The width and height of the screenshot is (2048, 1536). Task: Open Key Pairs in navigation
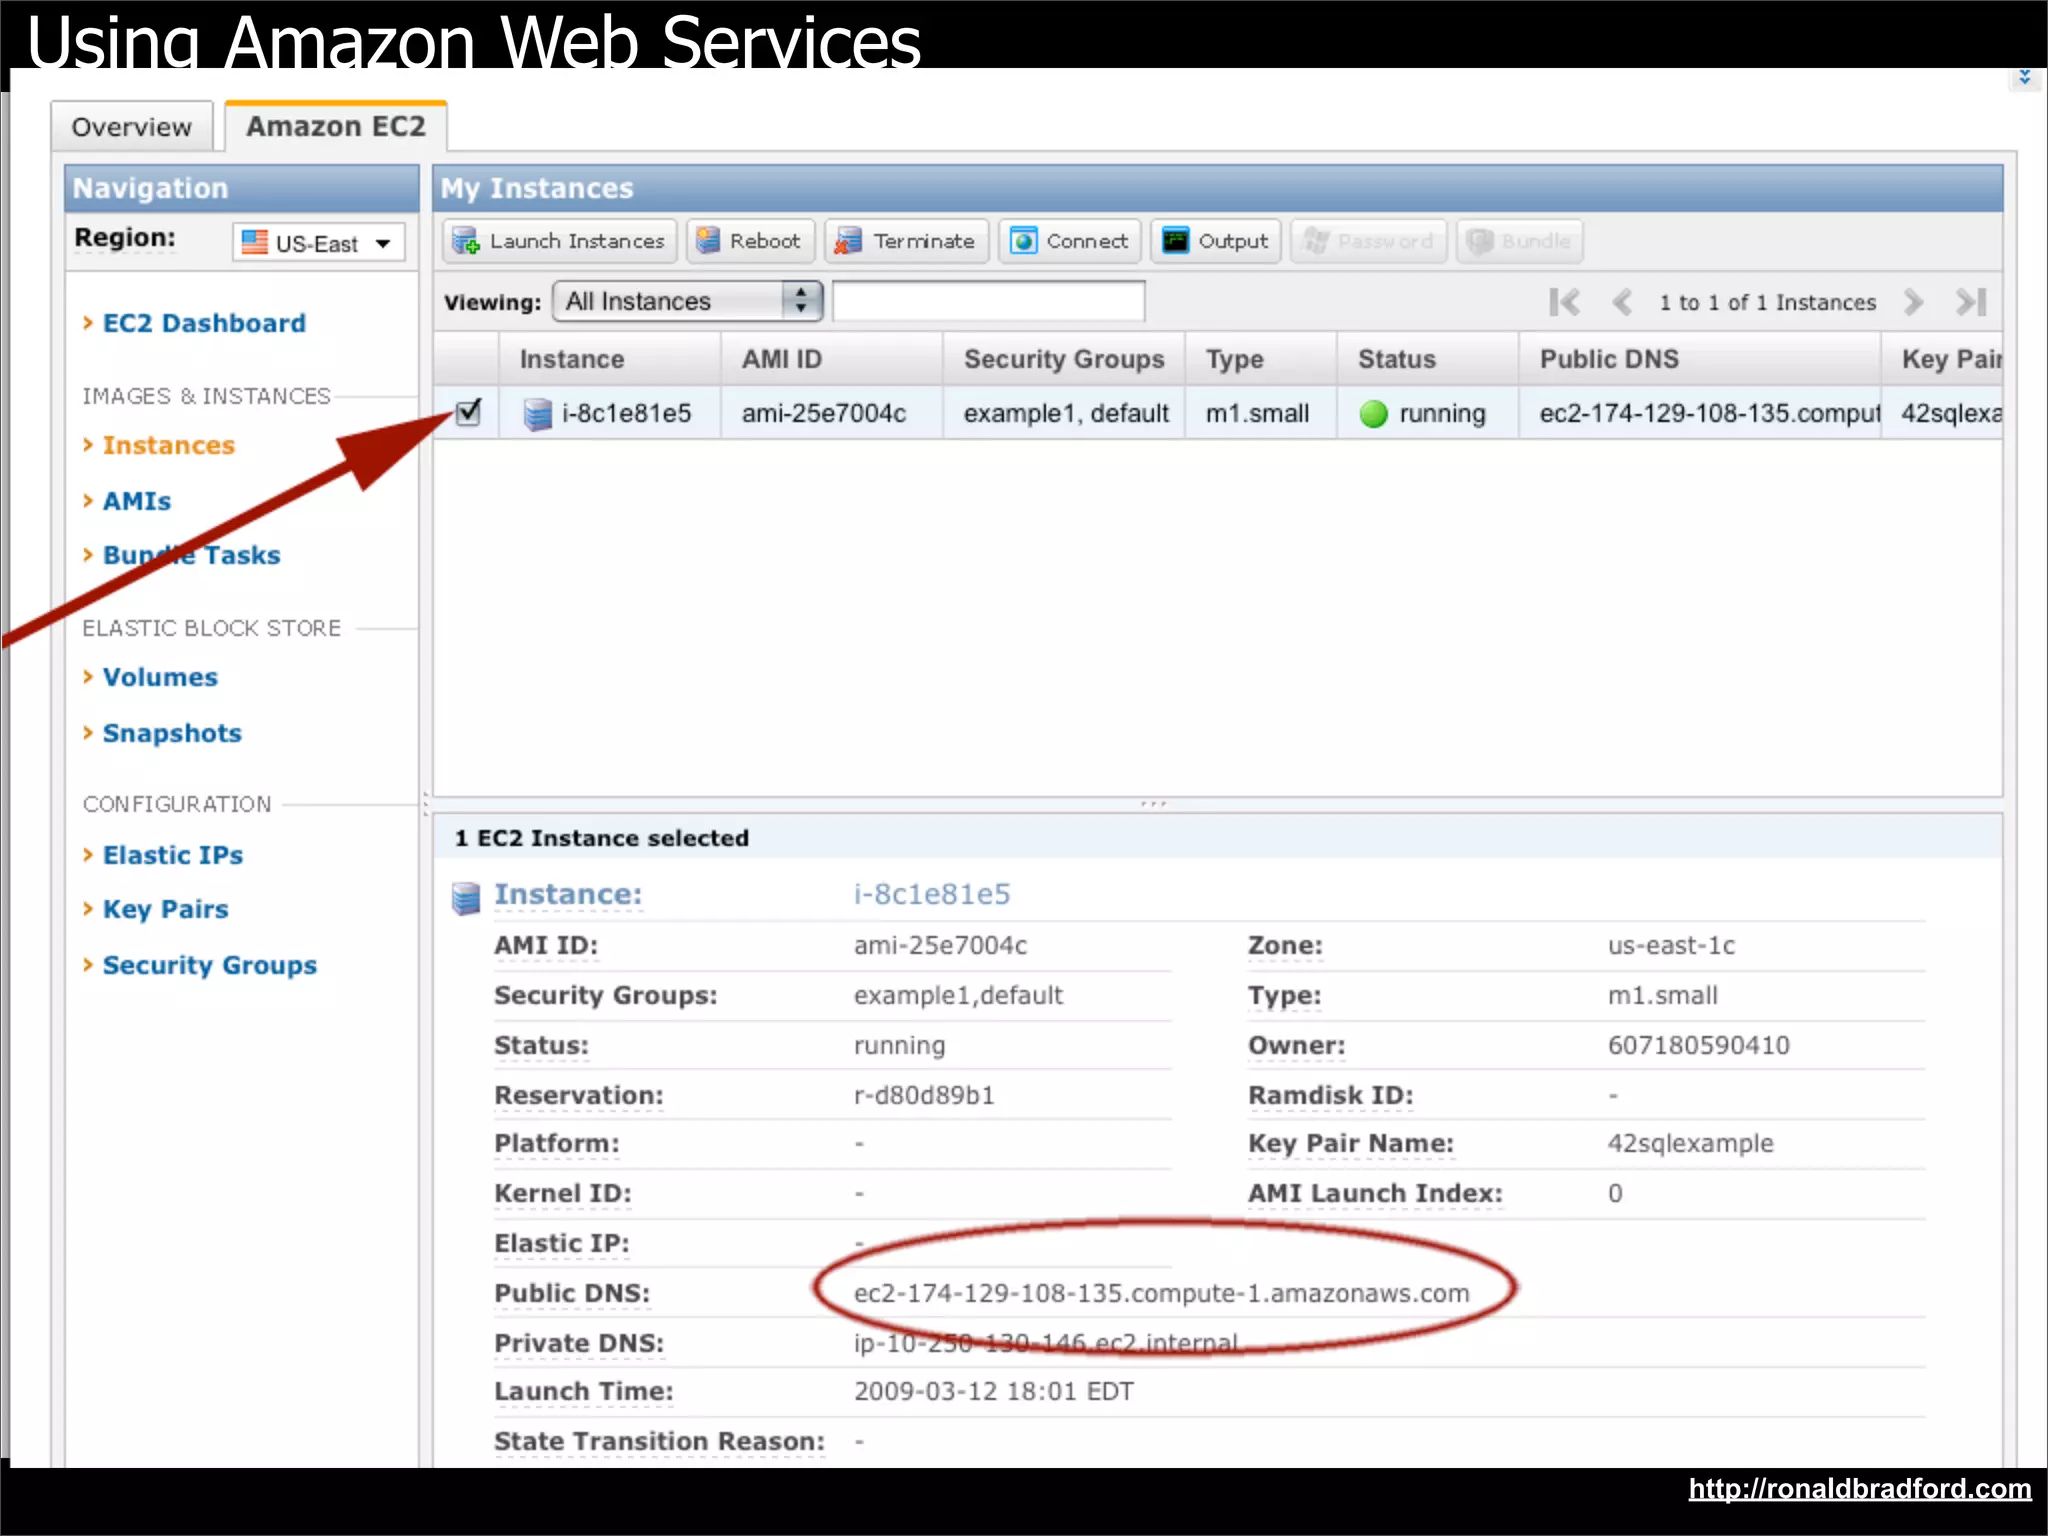[165, 909]
